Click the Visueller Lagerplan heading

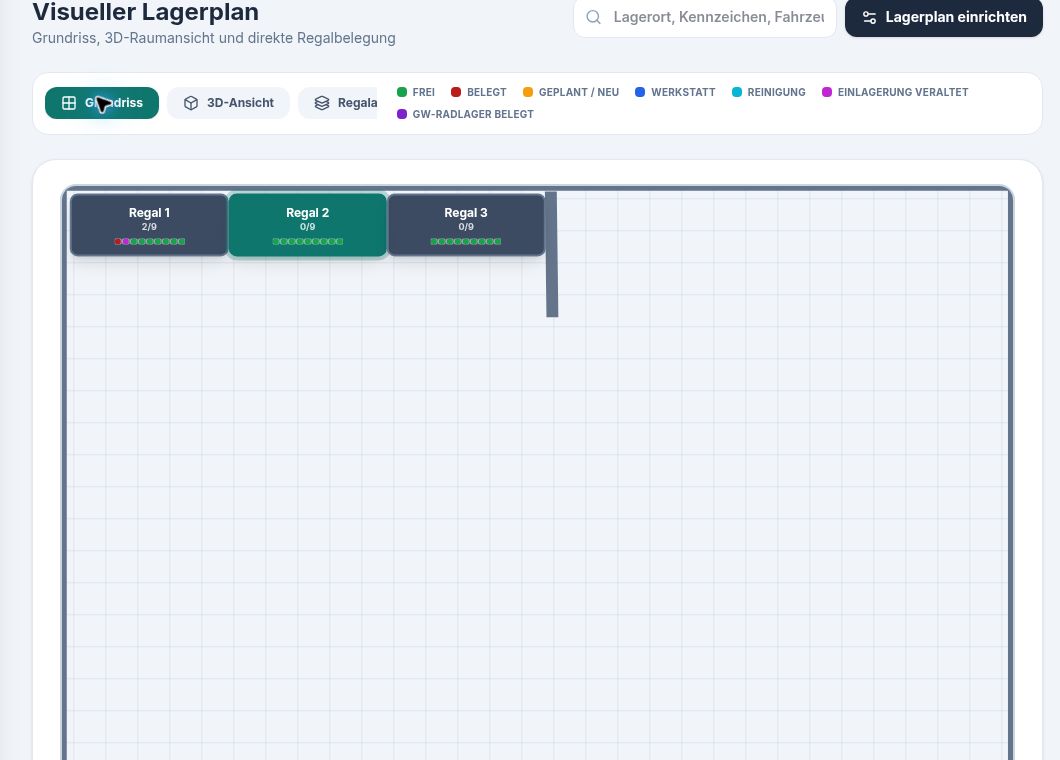(x=145, y=12)
